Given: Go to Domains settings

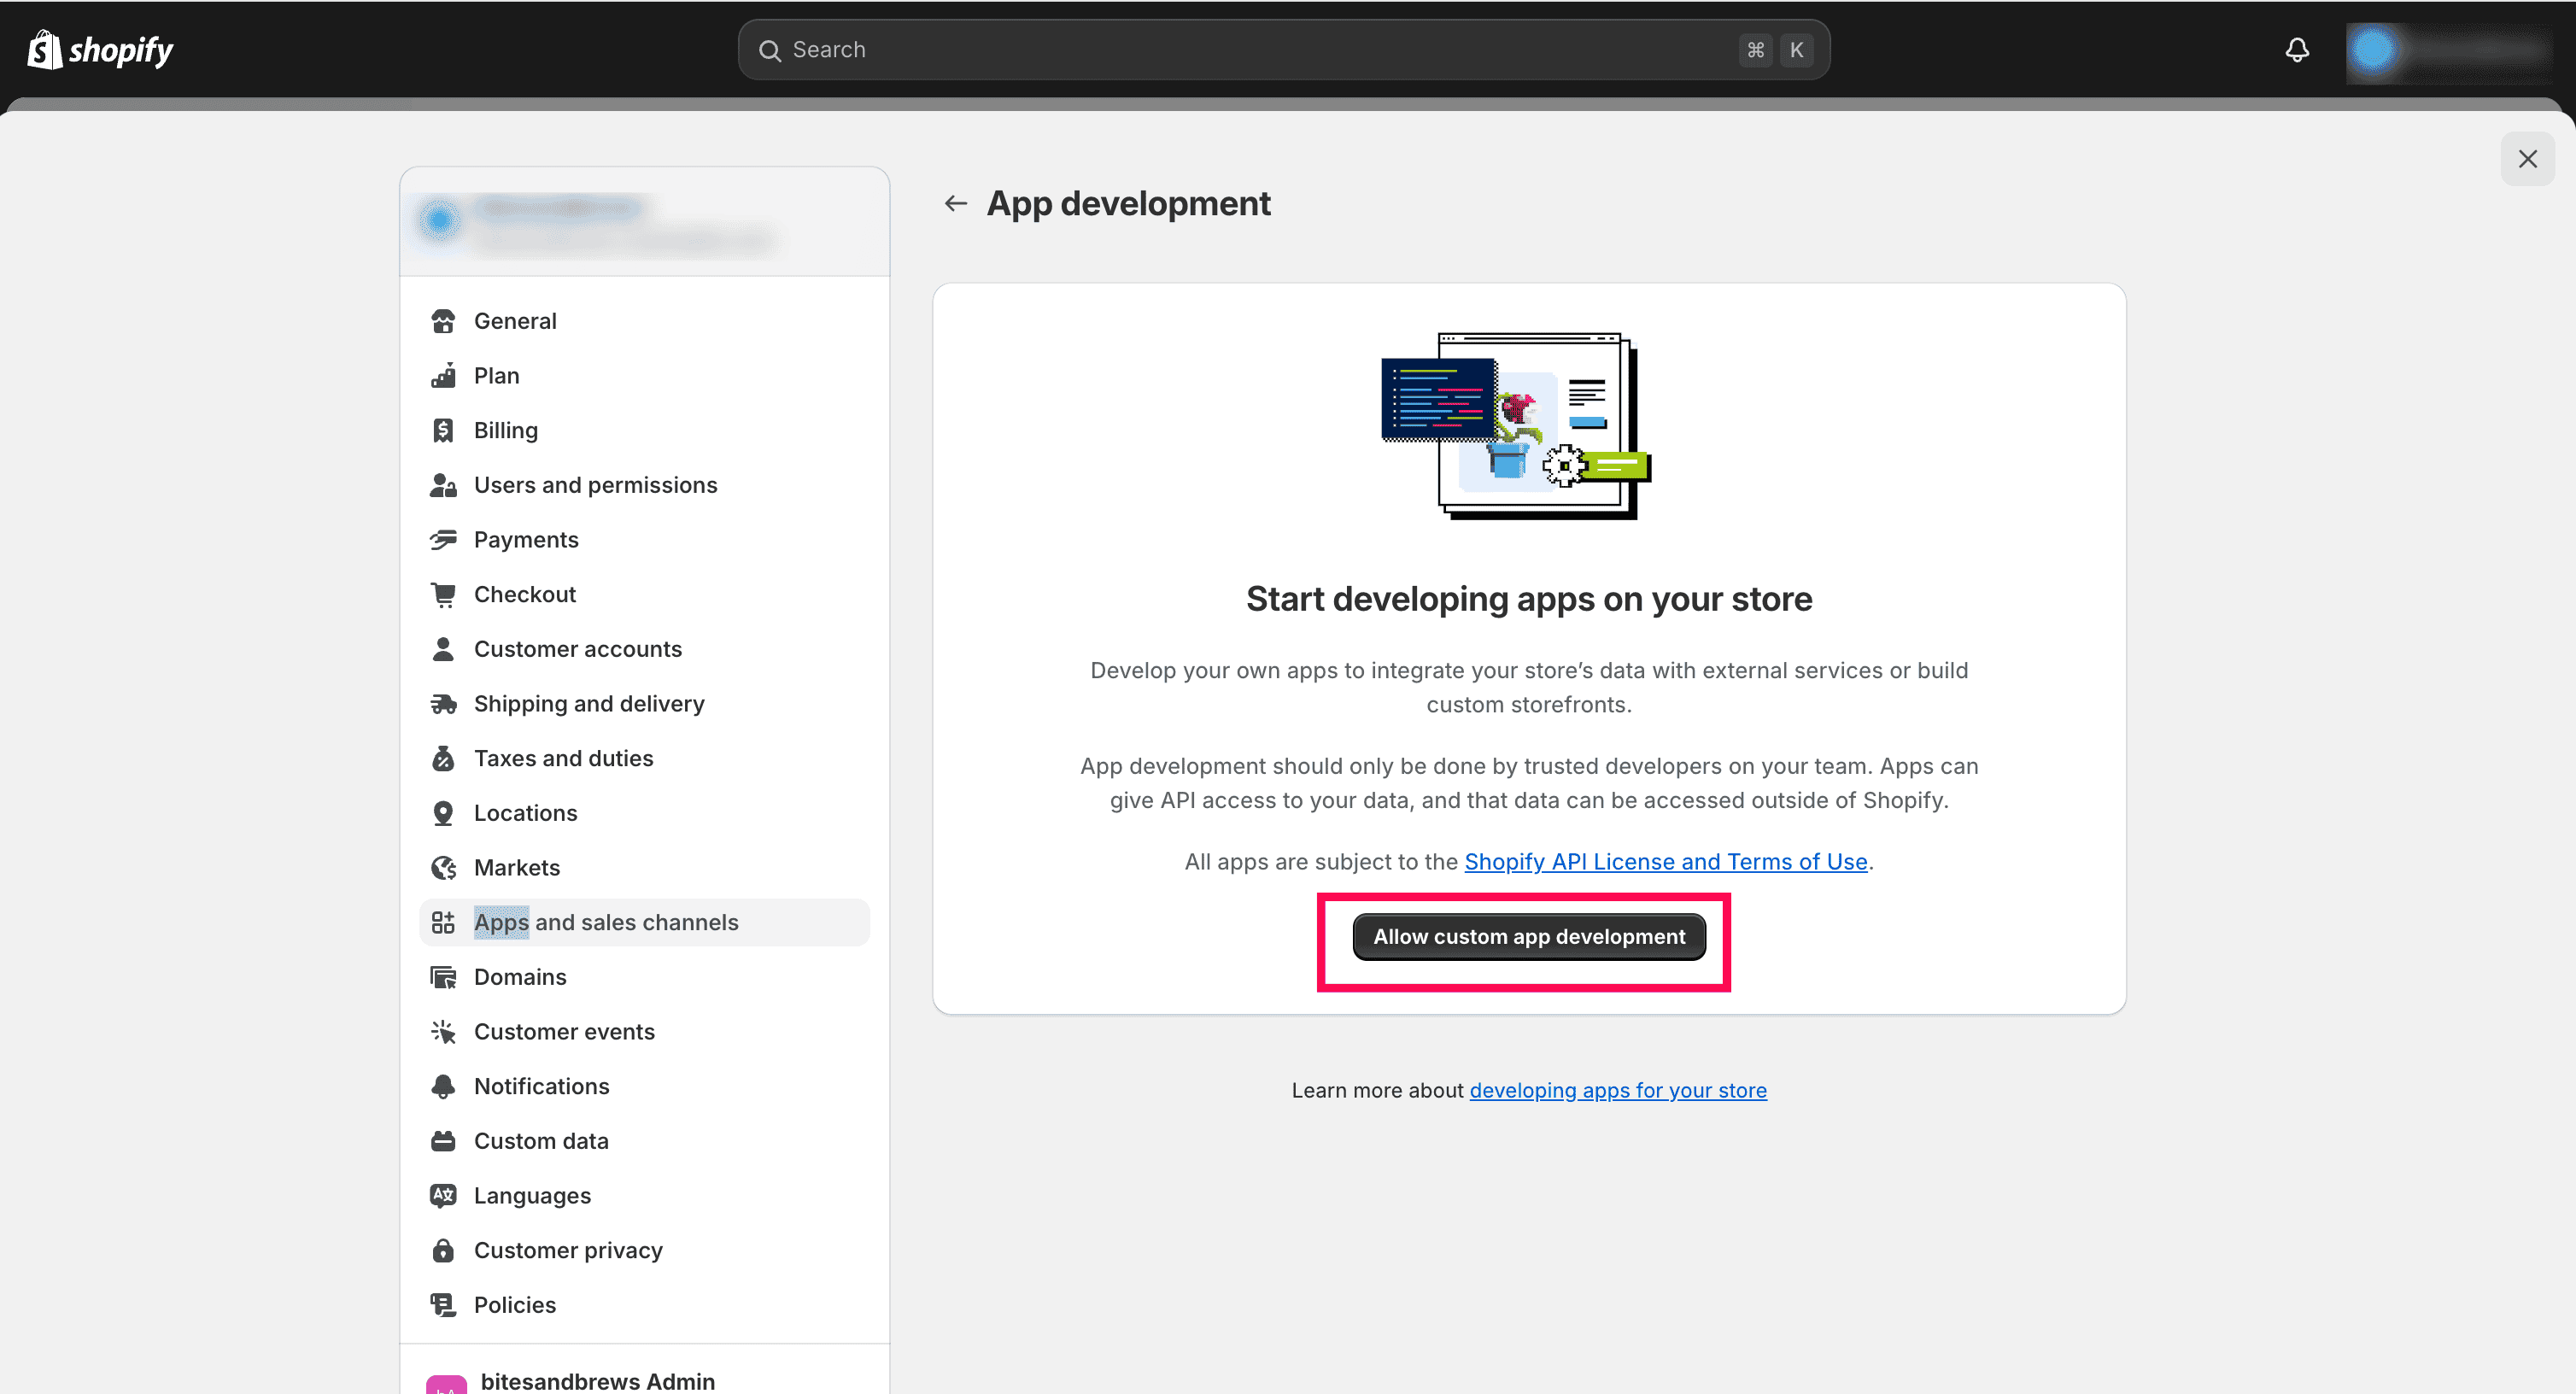Looking at the screenshot, I should (x=520, y=977).
